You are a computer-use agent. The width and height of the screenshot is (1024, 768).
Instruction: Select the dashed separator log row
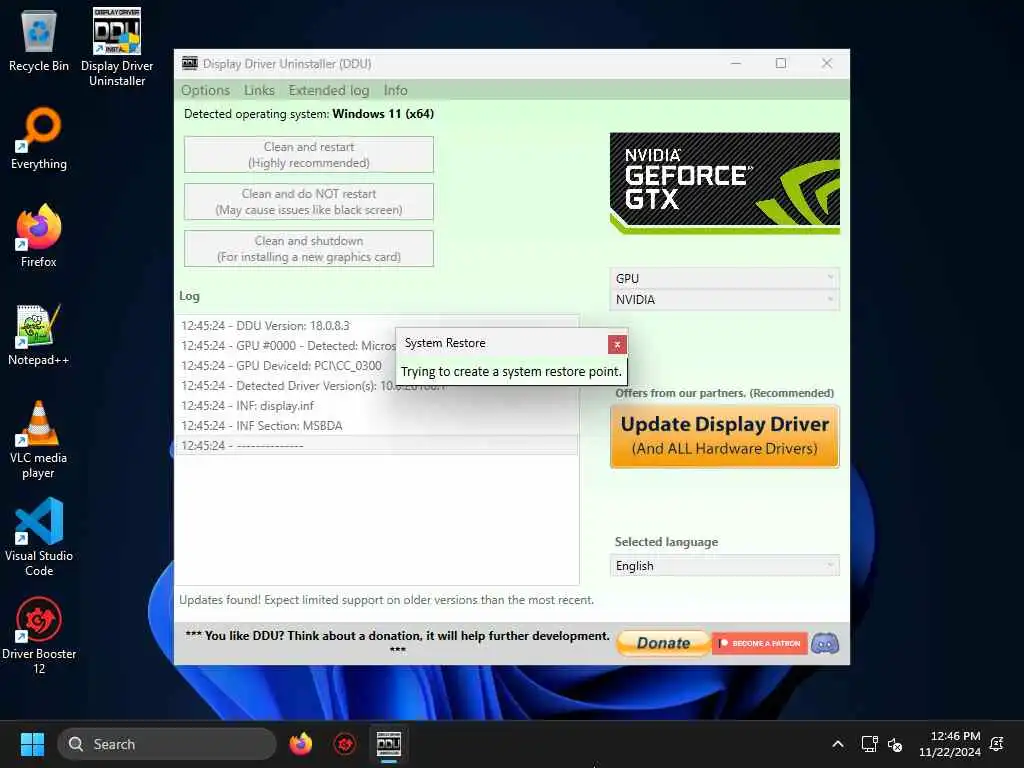(376, 445)
